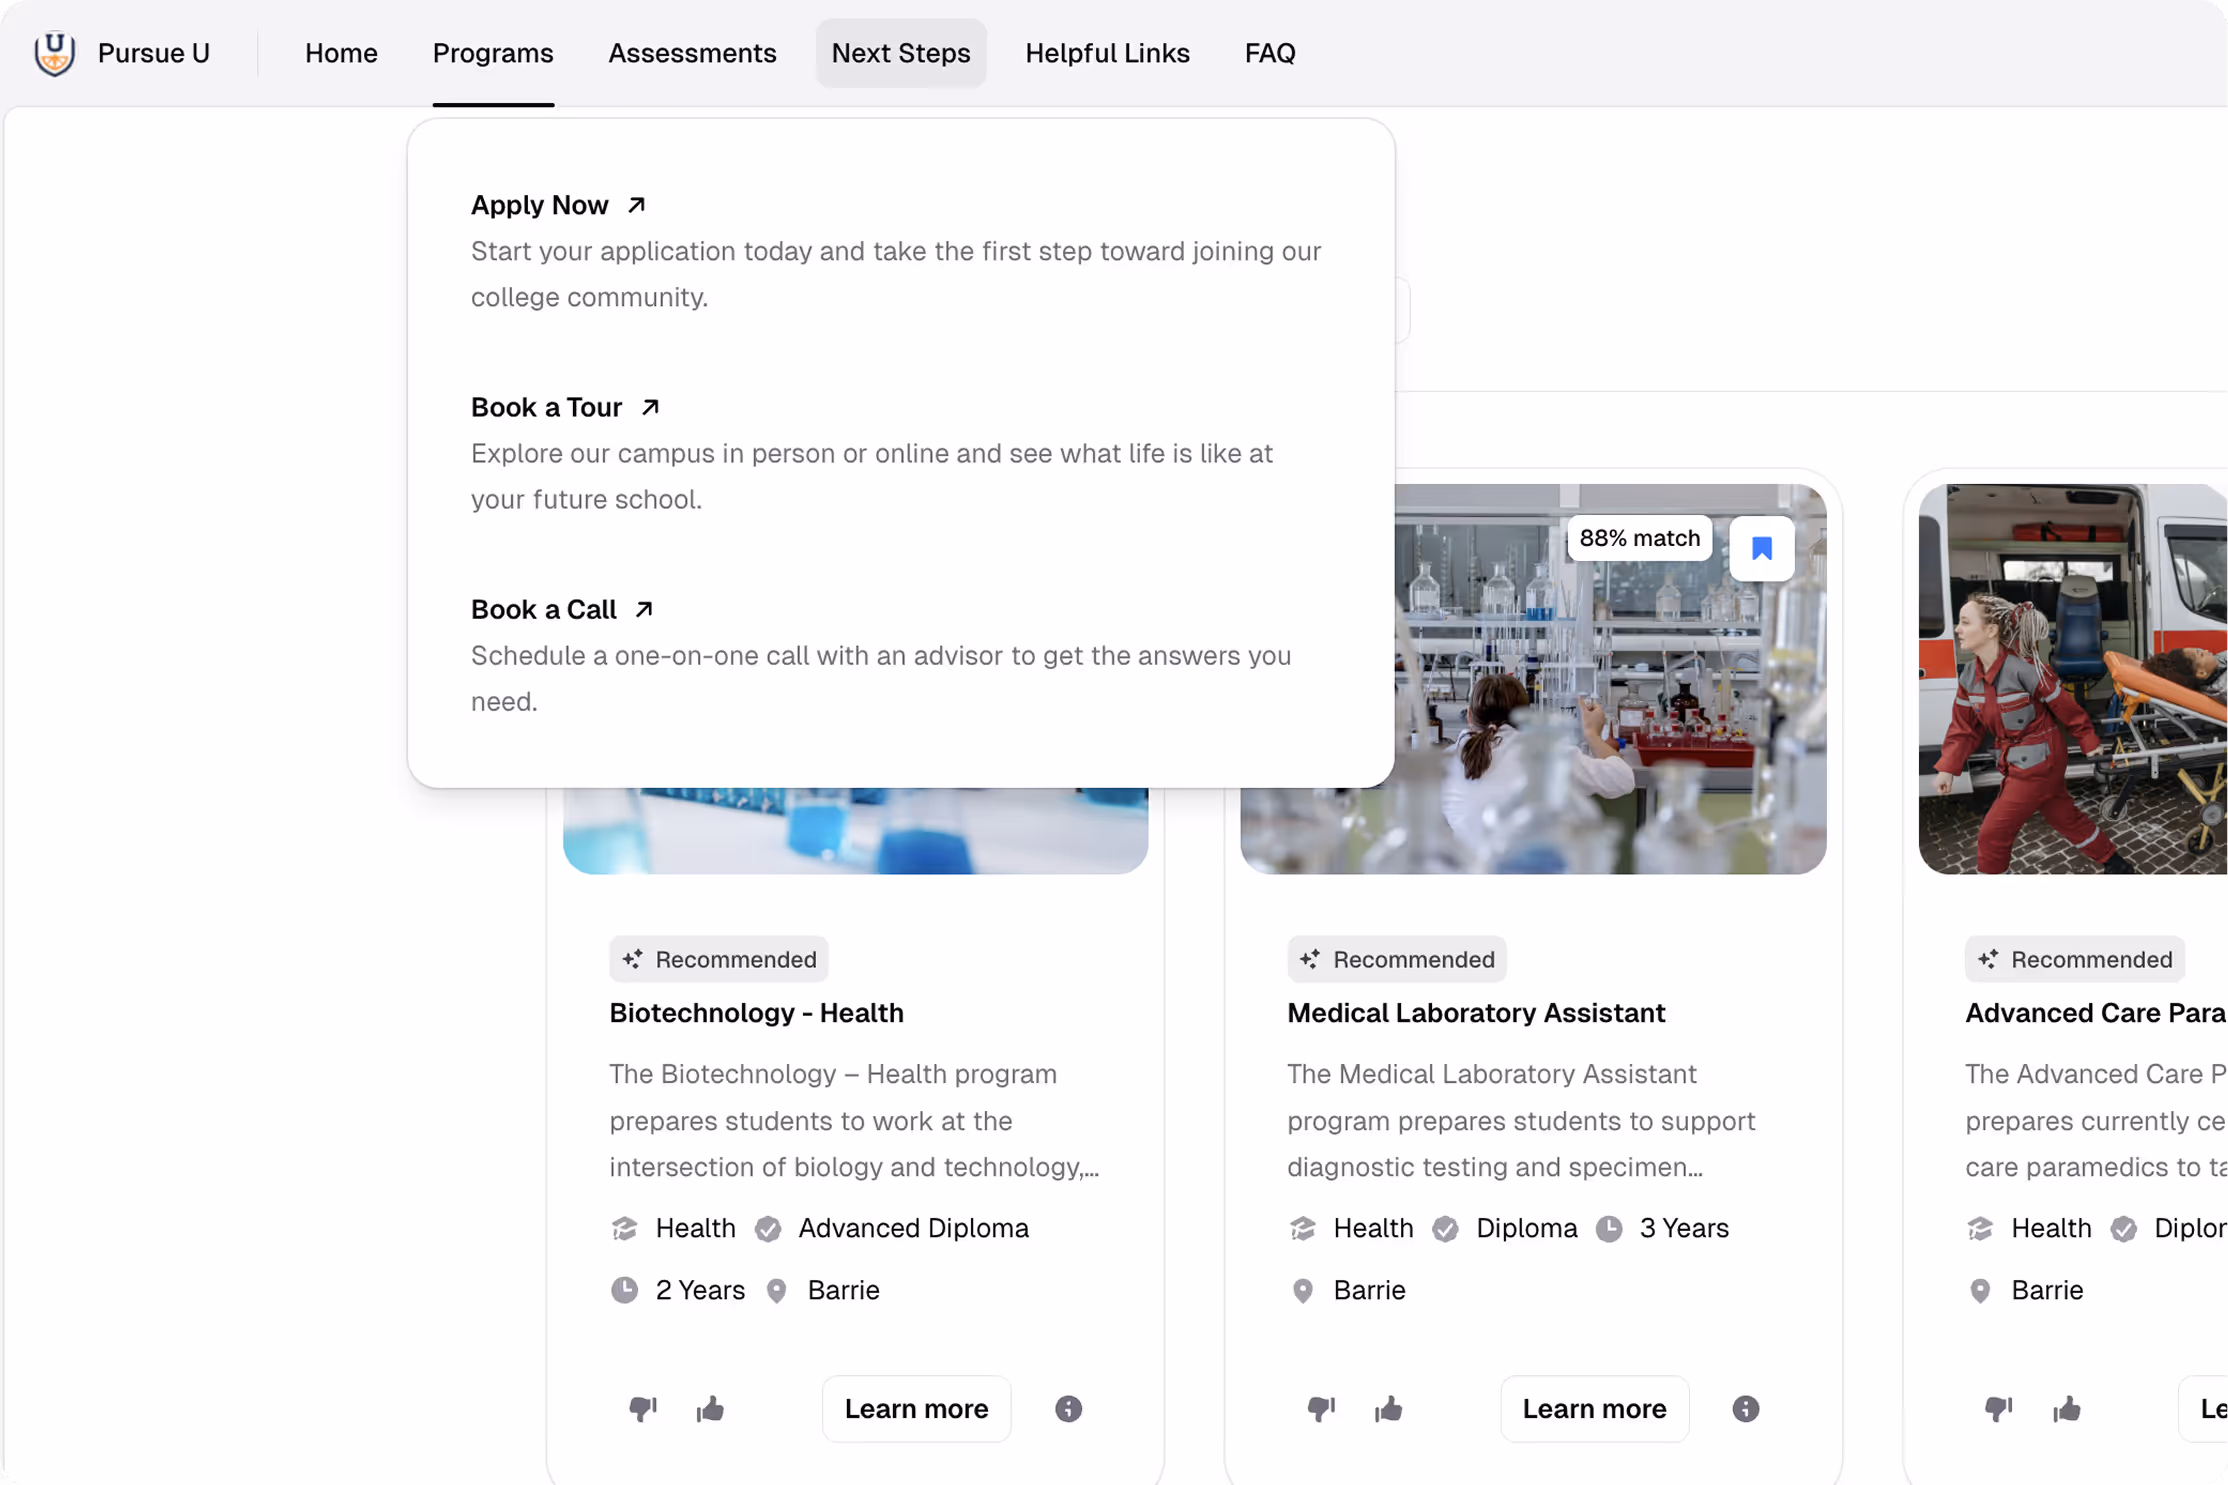Viewport: 2228px width, 1485px height.
Task: Open the Advanced Care Paramedic ambulance thumbnail
Action: [2072, 680]
